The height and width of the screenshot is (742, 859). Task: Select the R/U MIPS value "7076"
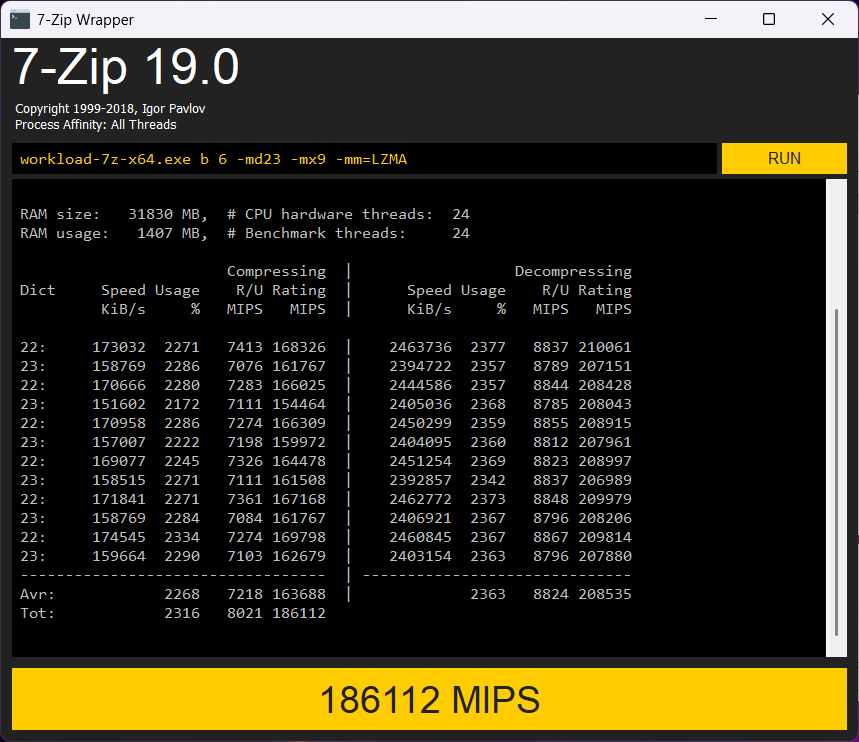[245, 366]
